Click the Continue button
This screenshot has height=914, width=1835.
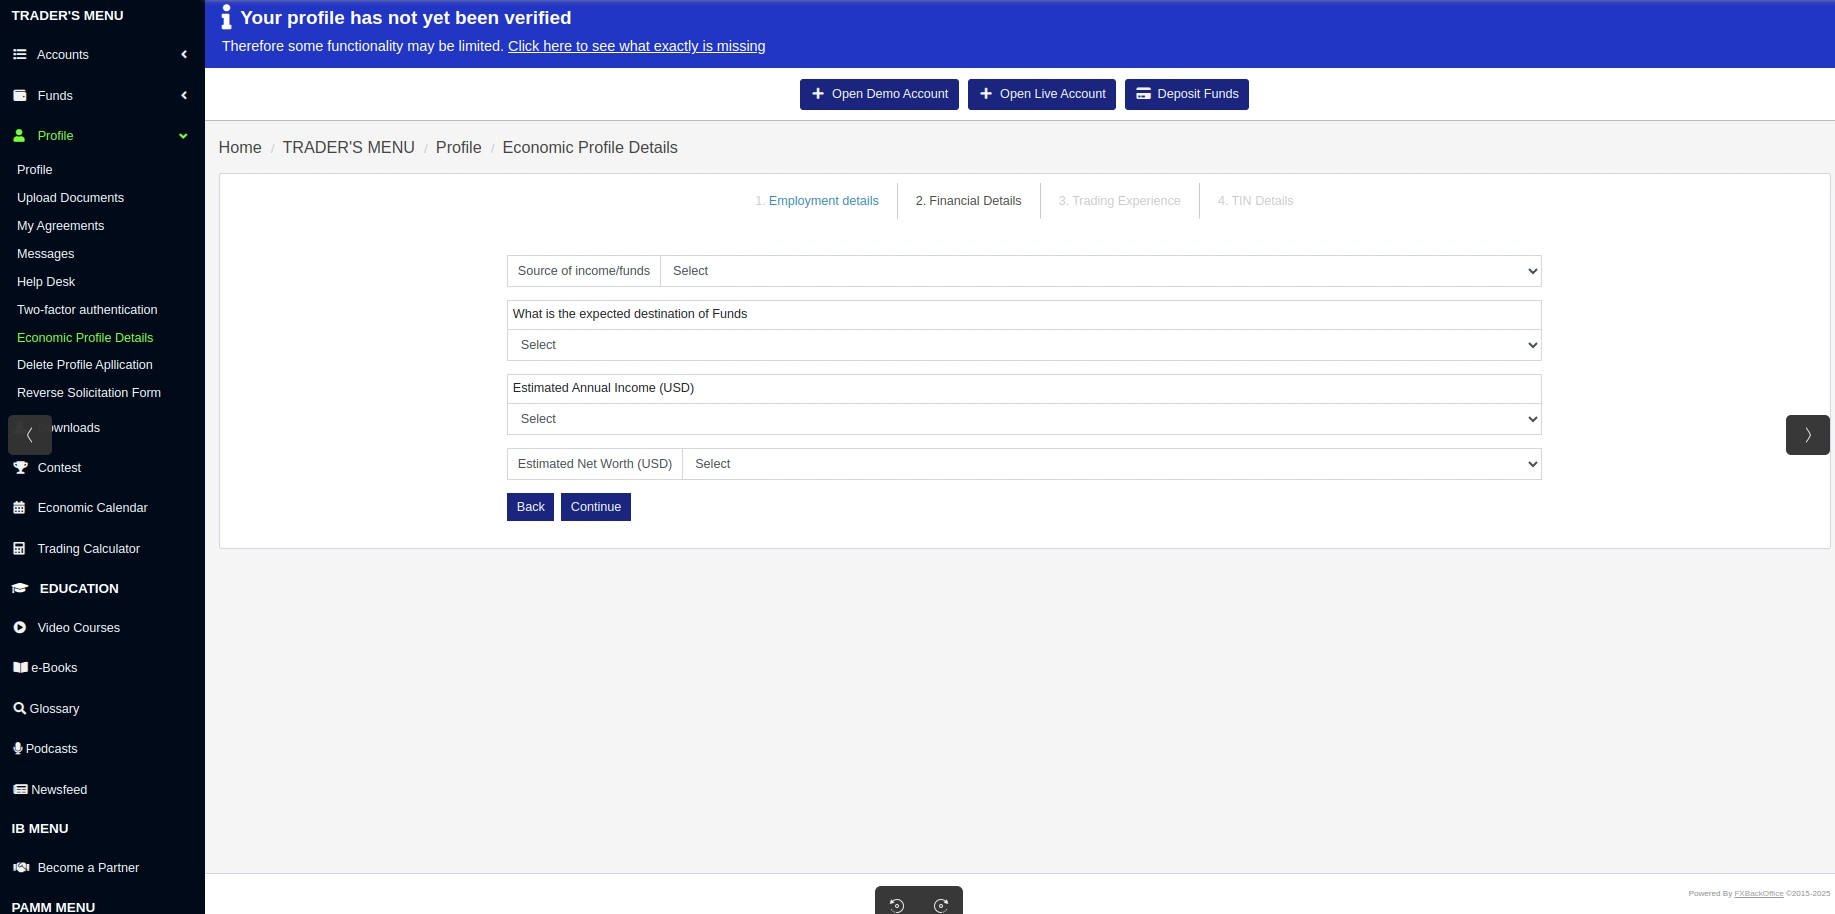point(595,507)
